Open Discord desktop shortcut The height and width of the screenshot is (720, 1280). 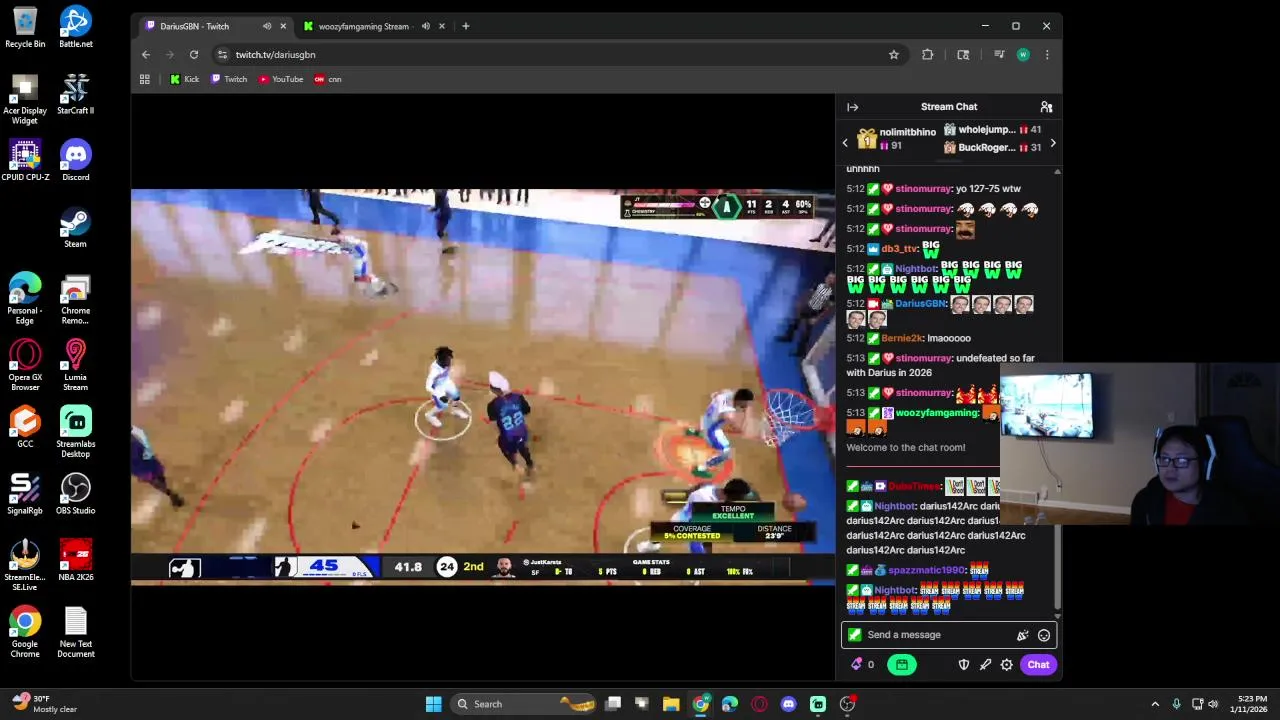pos(76,161)
